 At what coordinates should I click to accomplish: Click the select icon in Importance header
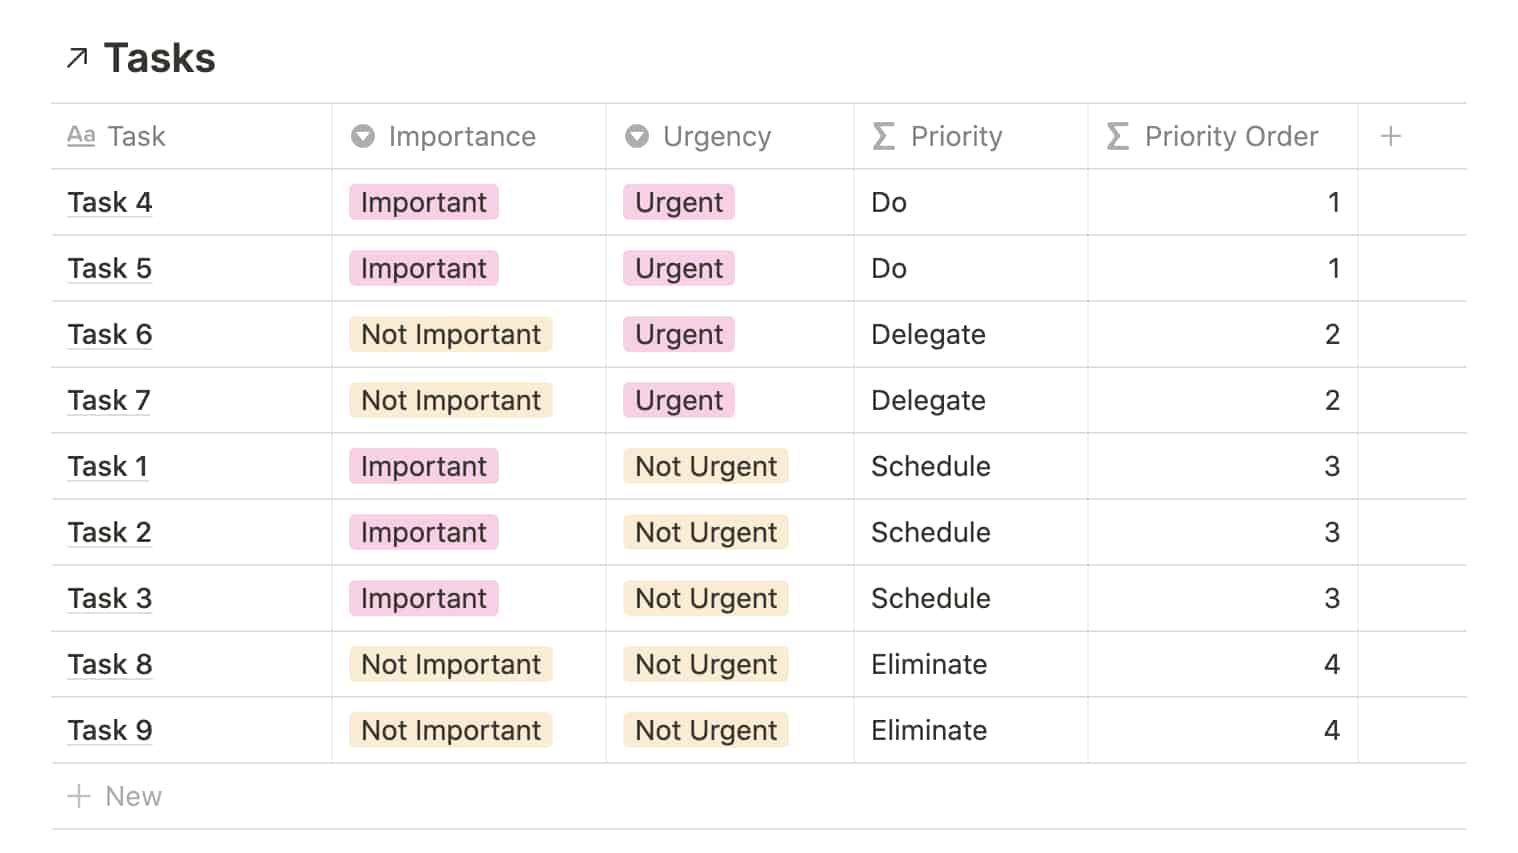pyautogui.click(x=363, y=136)
